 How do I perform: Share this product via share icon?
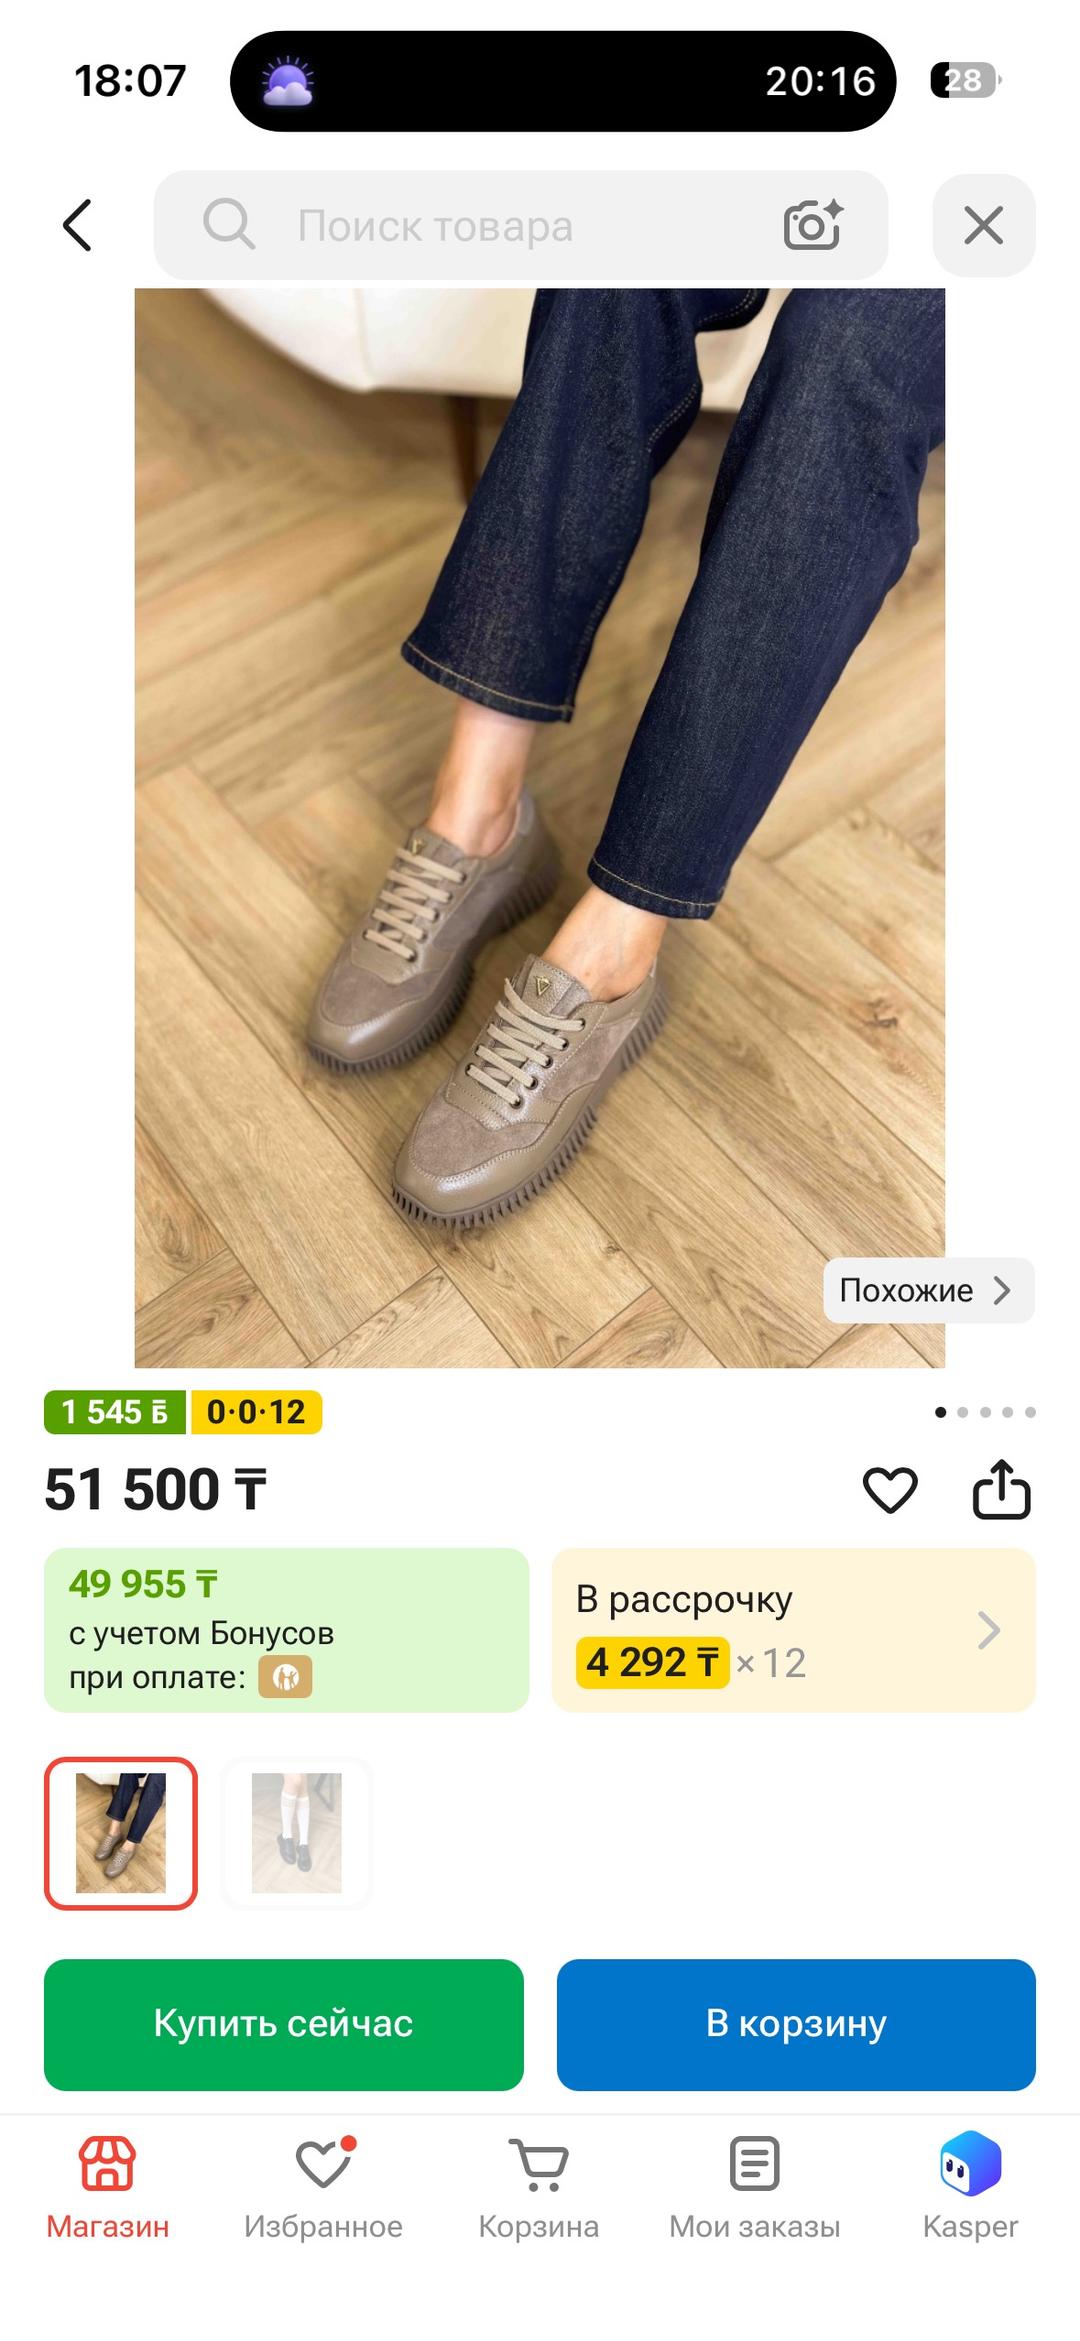click(1002, 1489)
